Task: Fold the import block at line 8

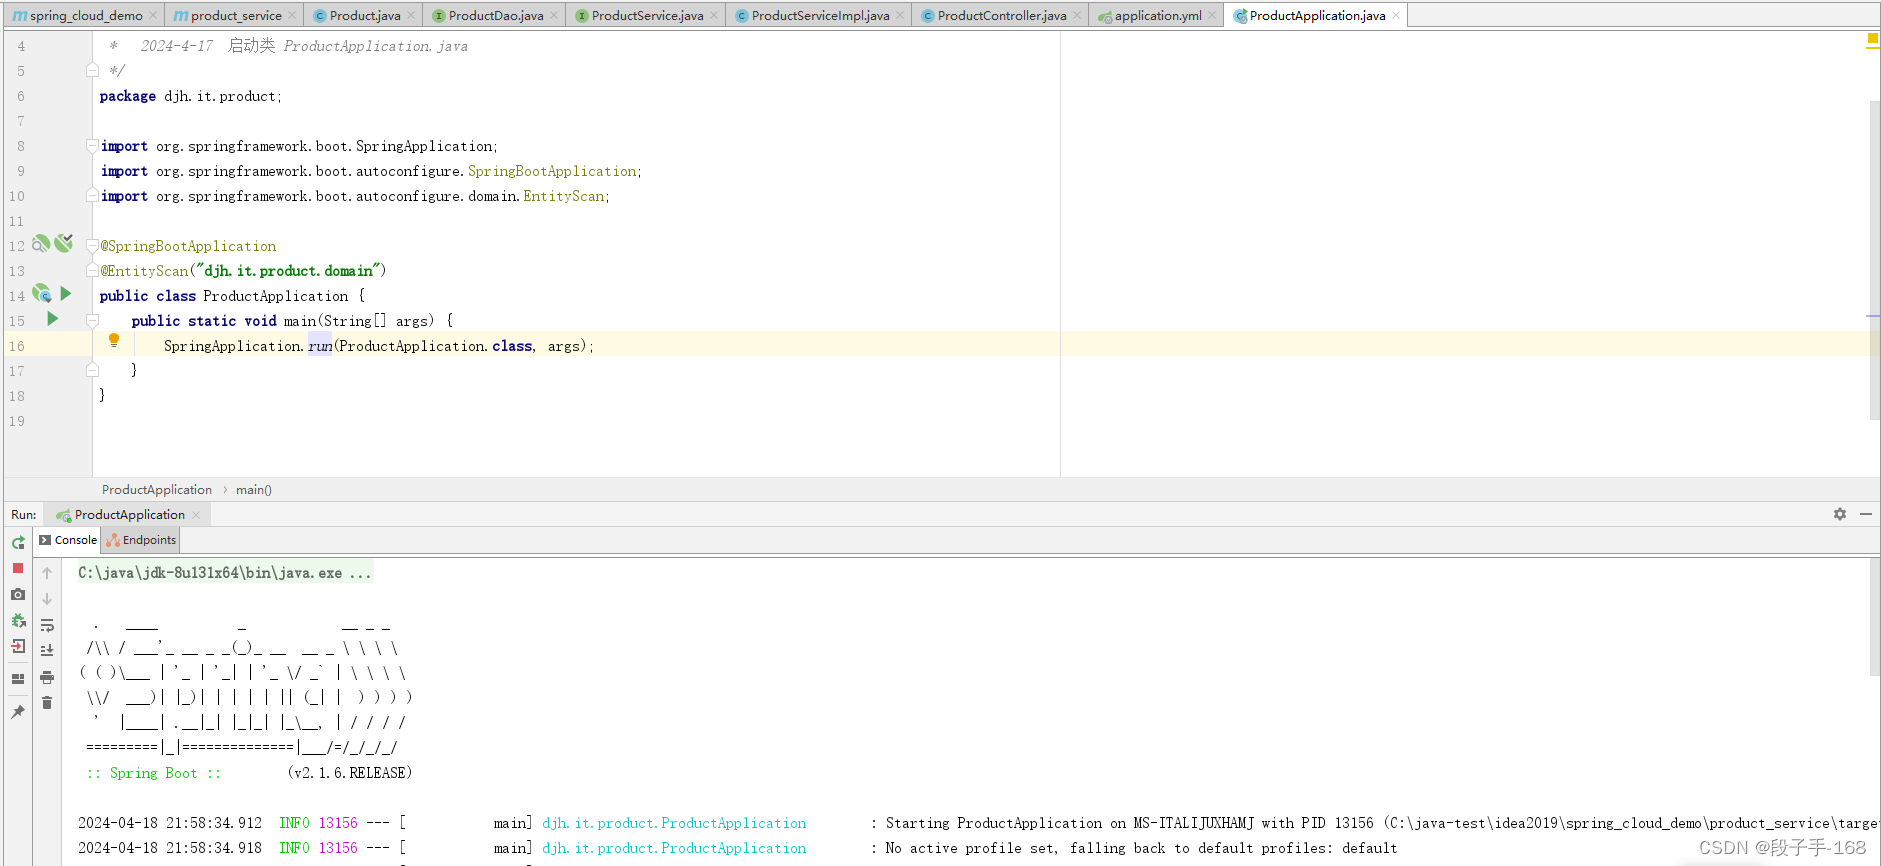Action: [92, 146]
